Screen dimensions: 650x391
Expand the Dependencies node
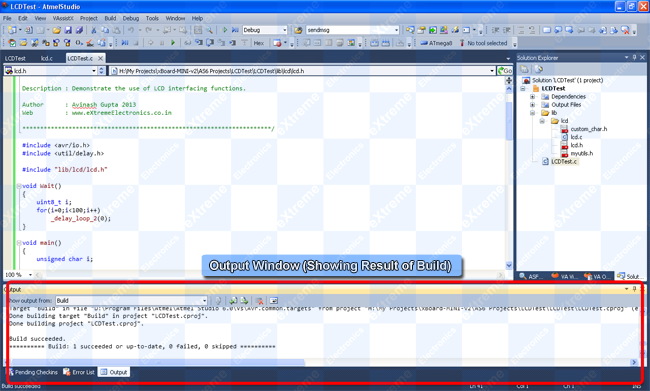[533, 97]
